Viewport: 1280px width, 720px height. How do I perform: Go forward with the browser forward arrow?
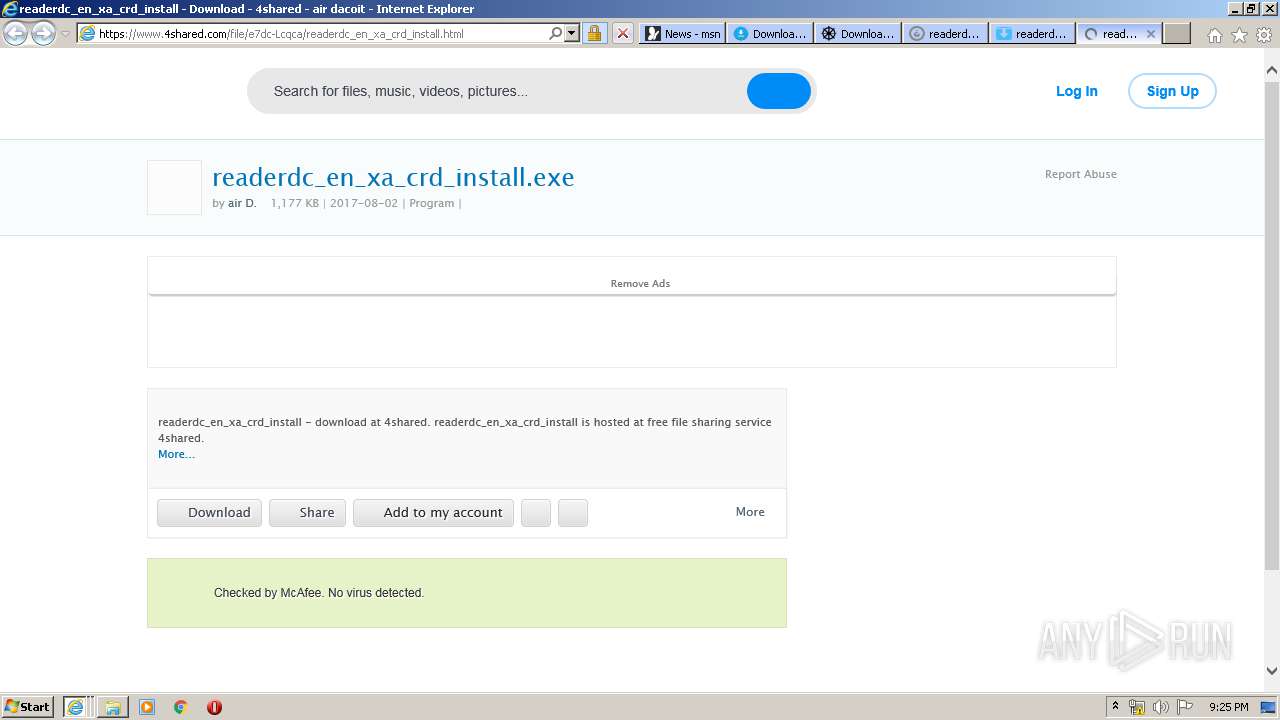pos(43,33)
